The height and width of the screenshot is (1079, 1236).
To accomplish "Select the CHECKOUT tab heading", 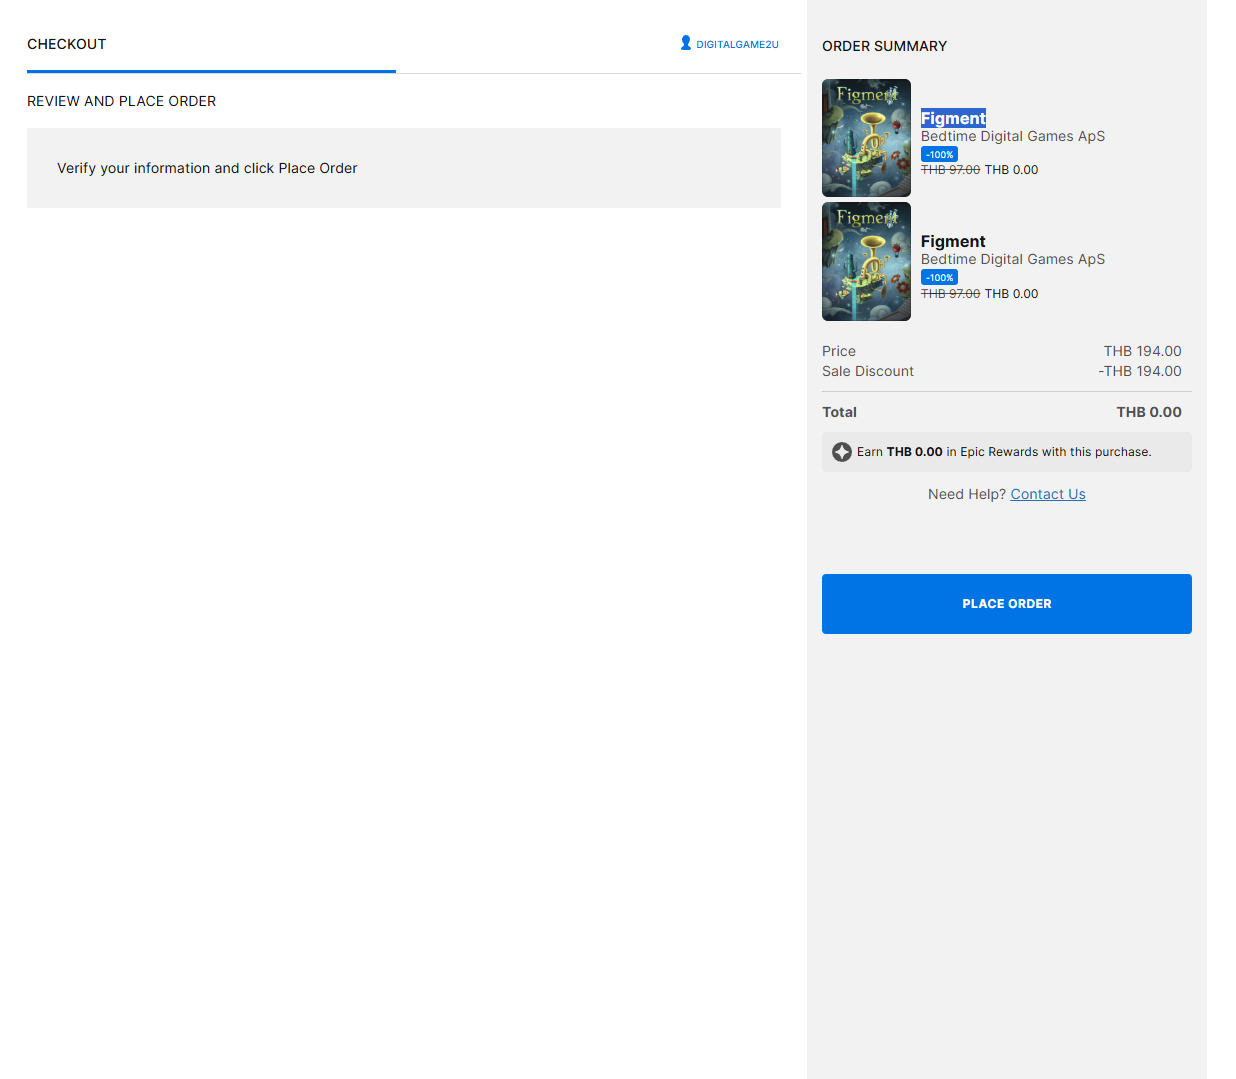I will coord(67,44).
